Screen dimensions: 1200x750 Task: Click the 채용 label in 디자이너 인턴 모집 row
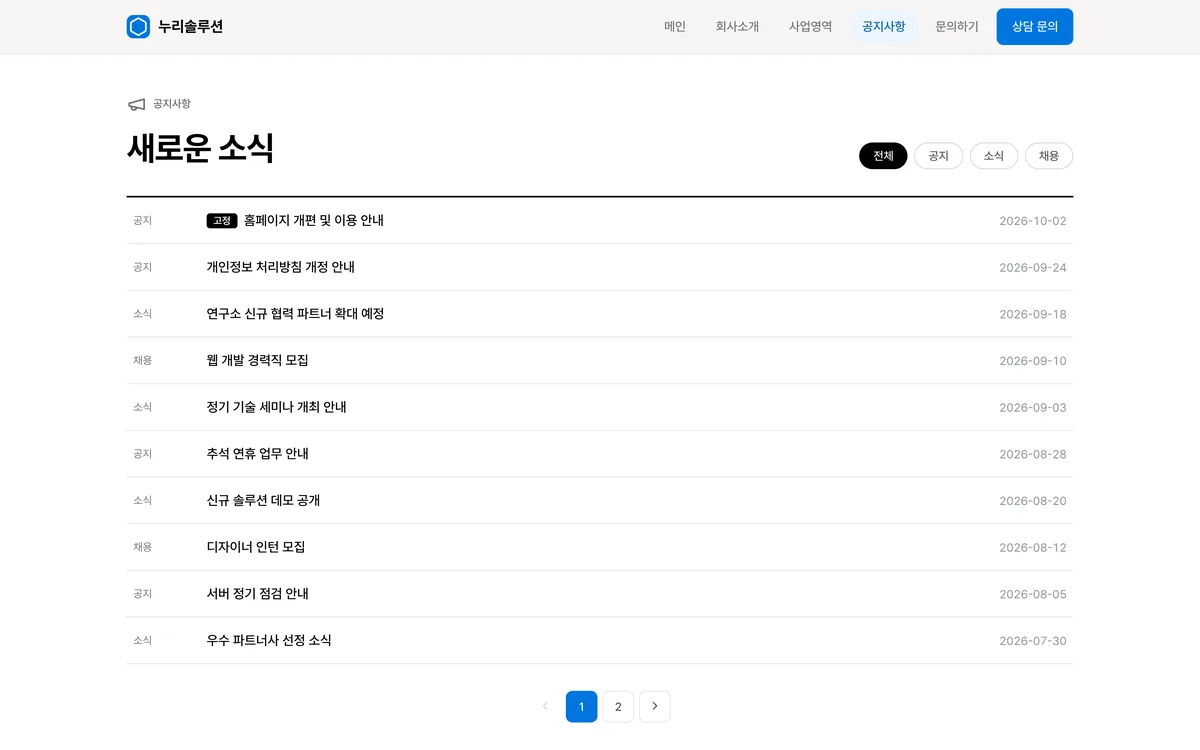click(142, 547)
